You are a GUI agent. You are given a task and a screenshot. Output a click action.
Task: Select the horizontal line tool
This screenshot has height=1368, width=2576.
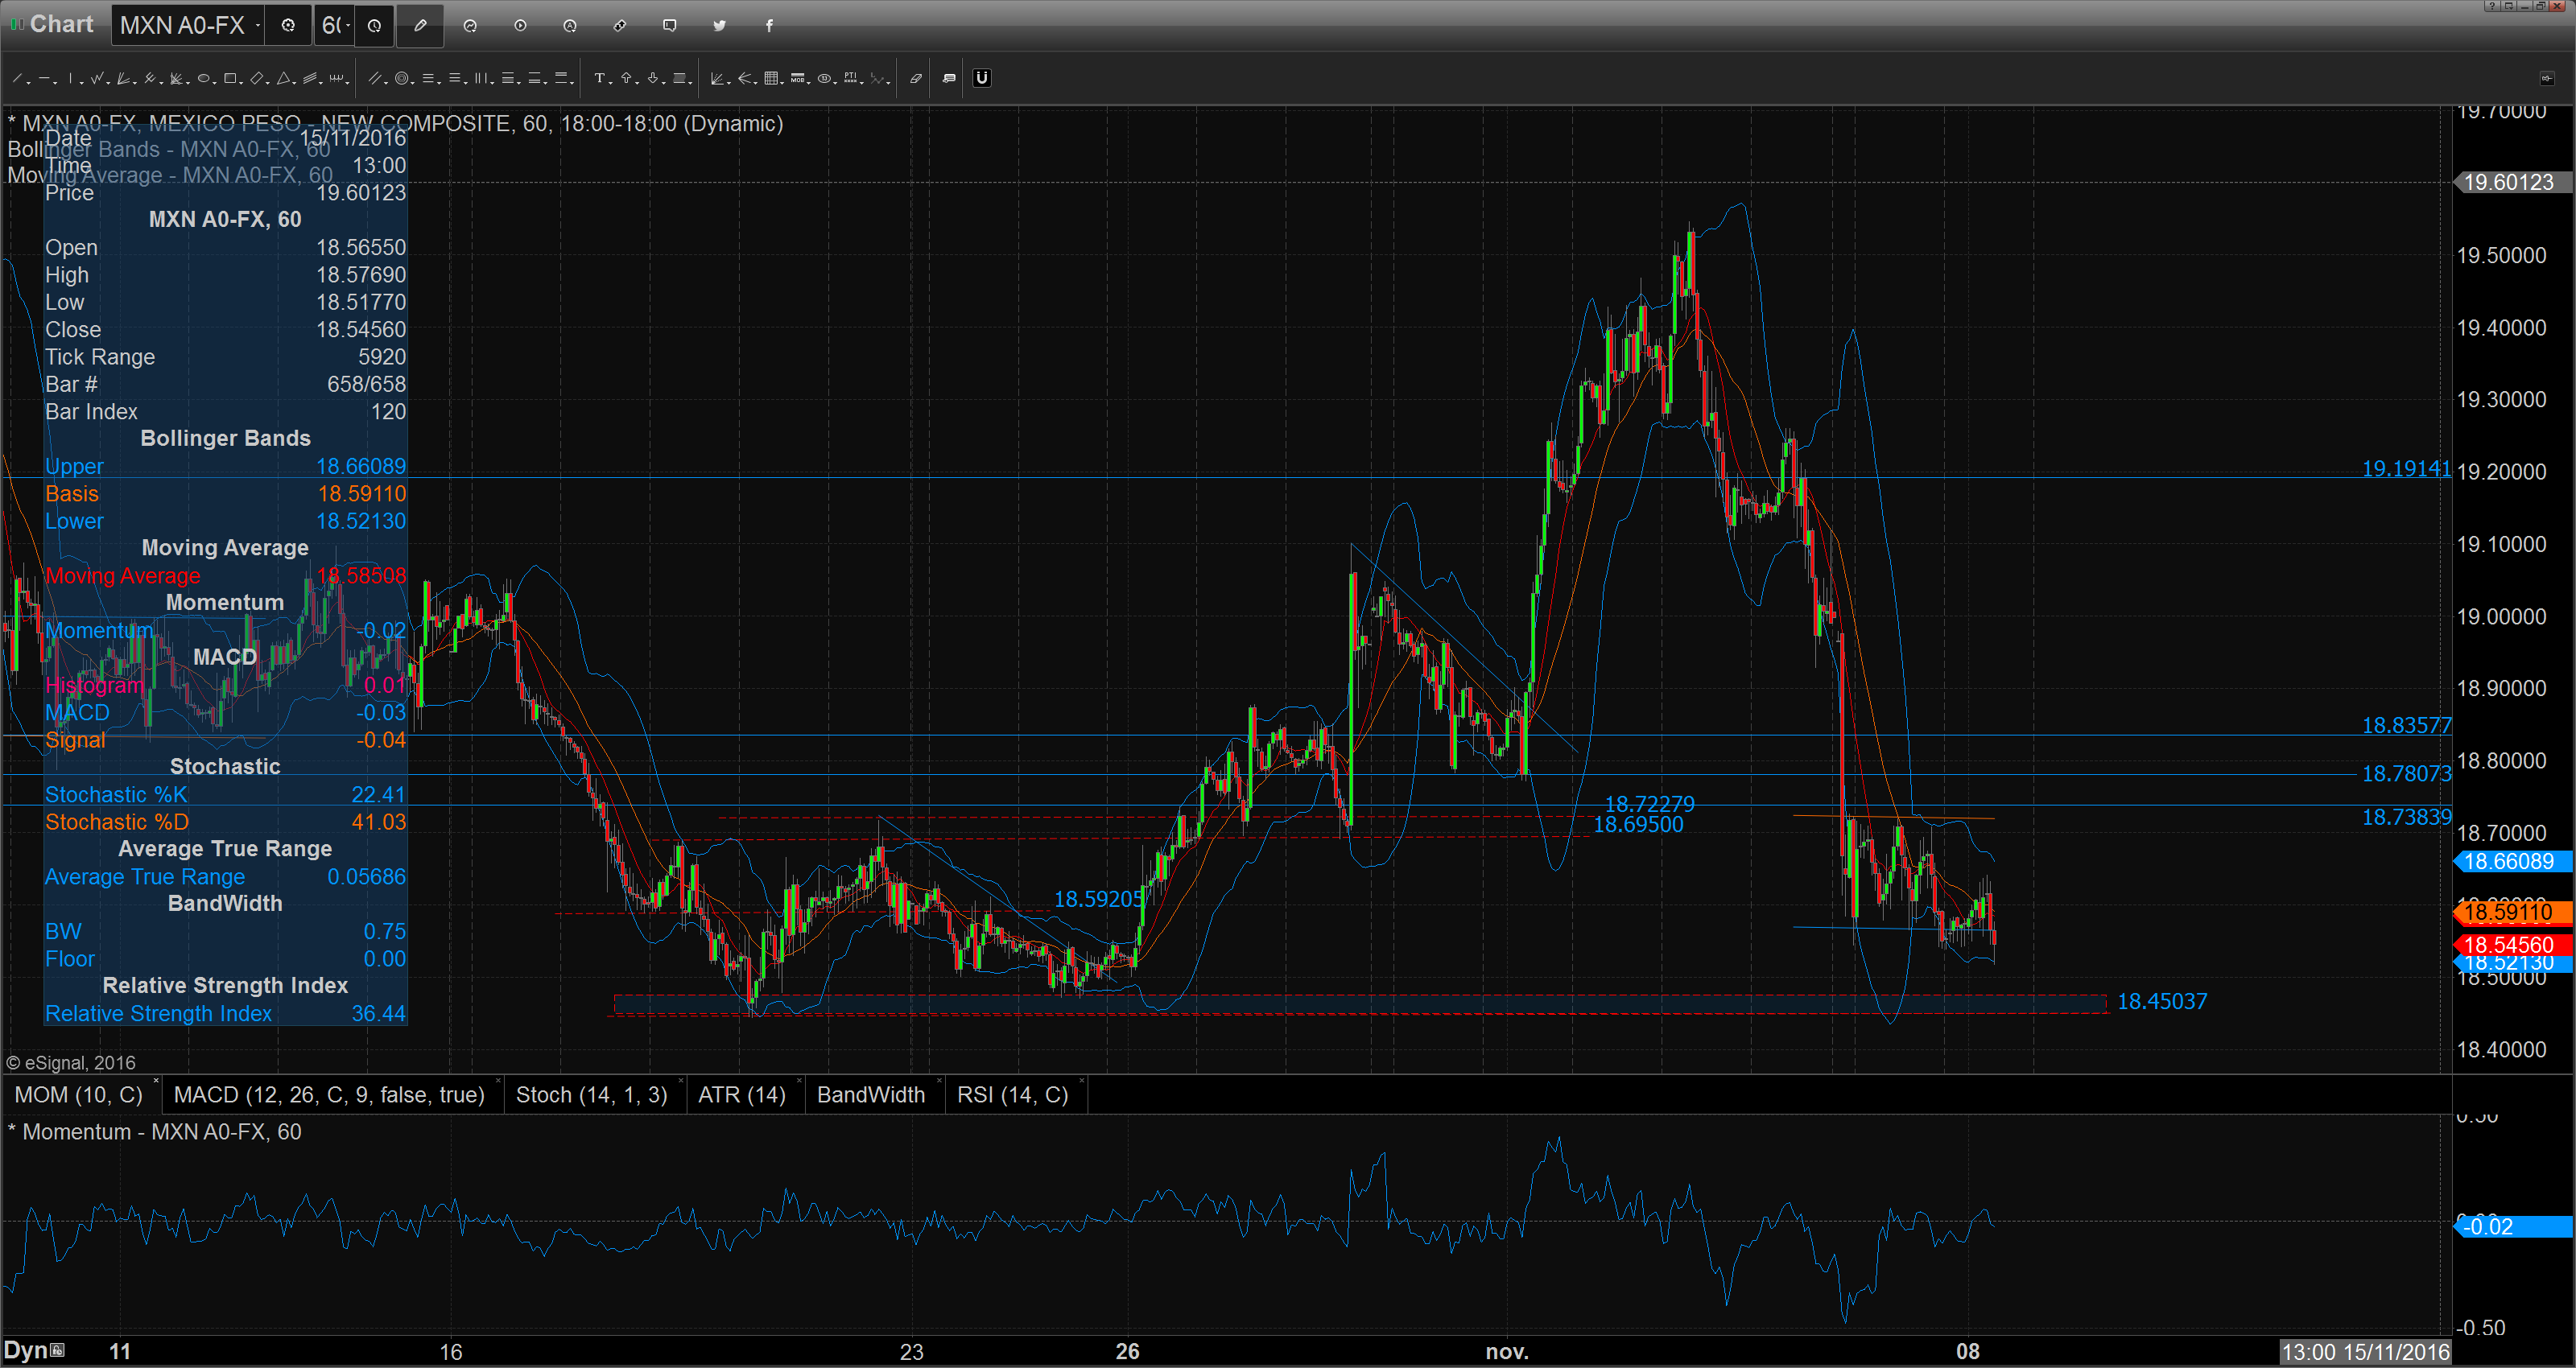(44, 78)
